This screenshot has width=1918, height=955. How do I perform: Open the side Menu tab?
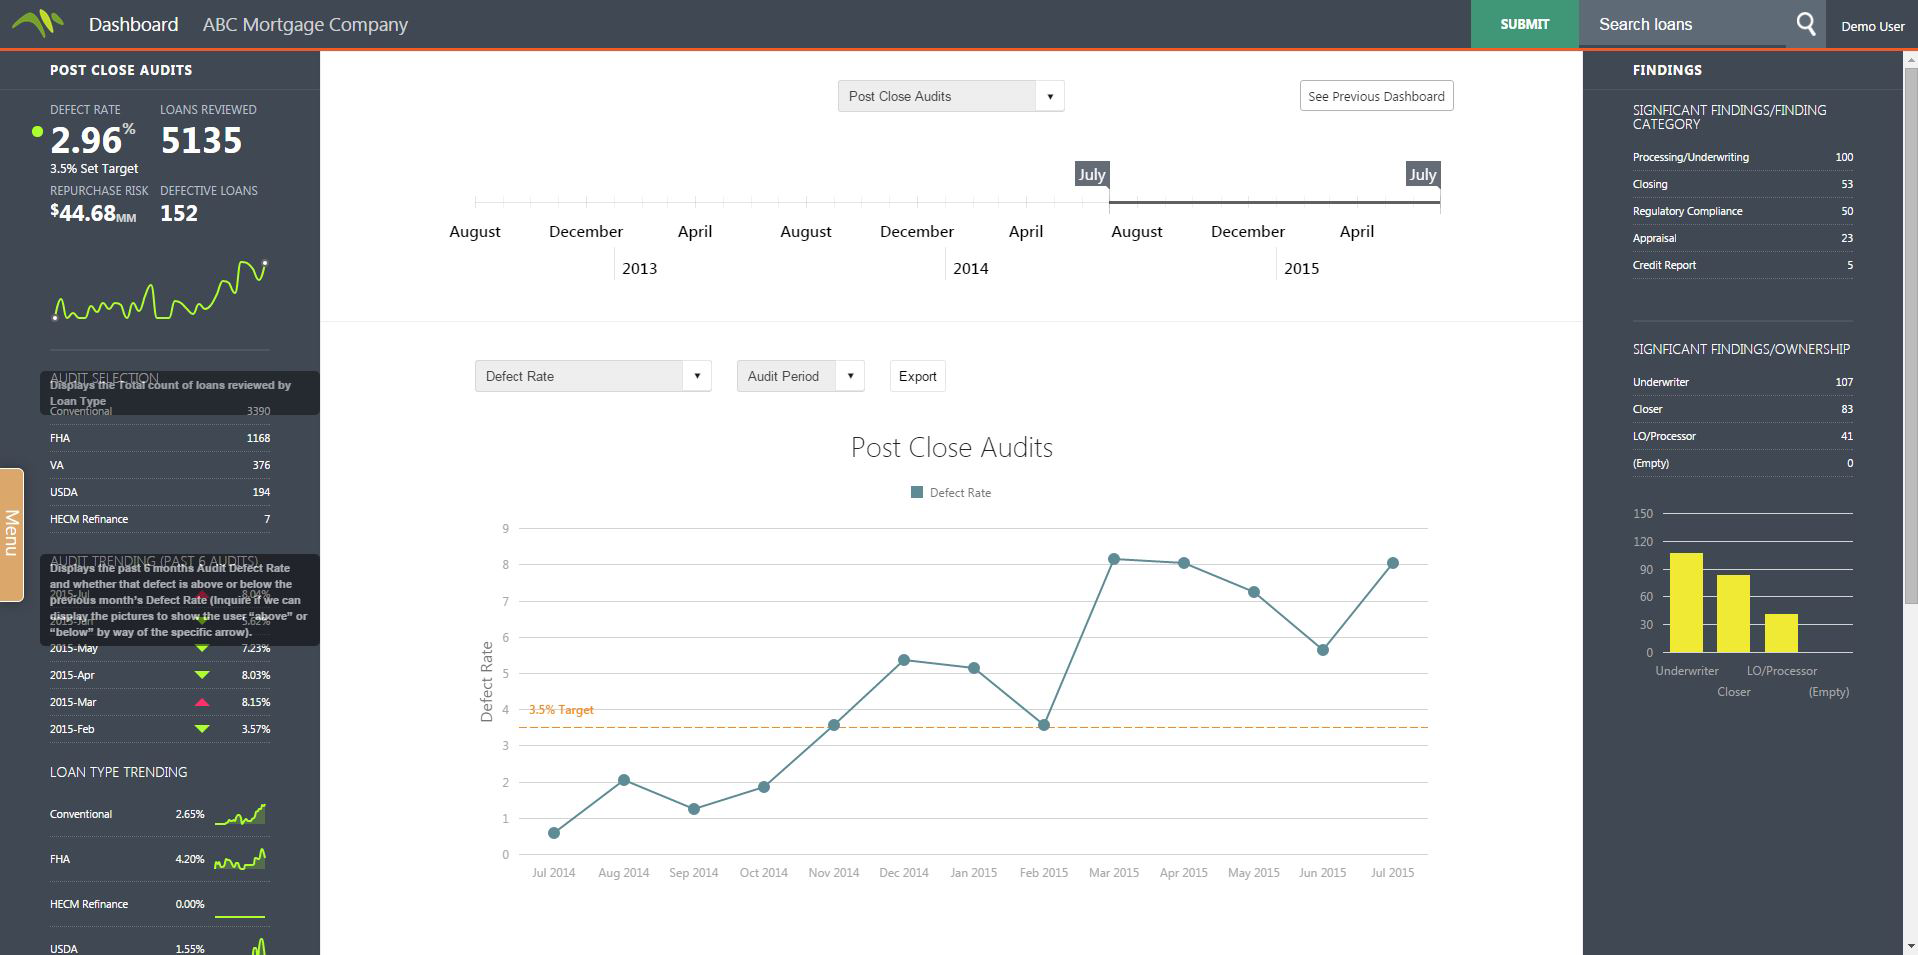coord(11,534)
